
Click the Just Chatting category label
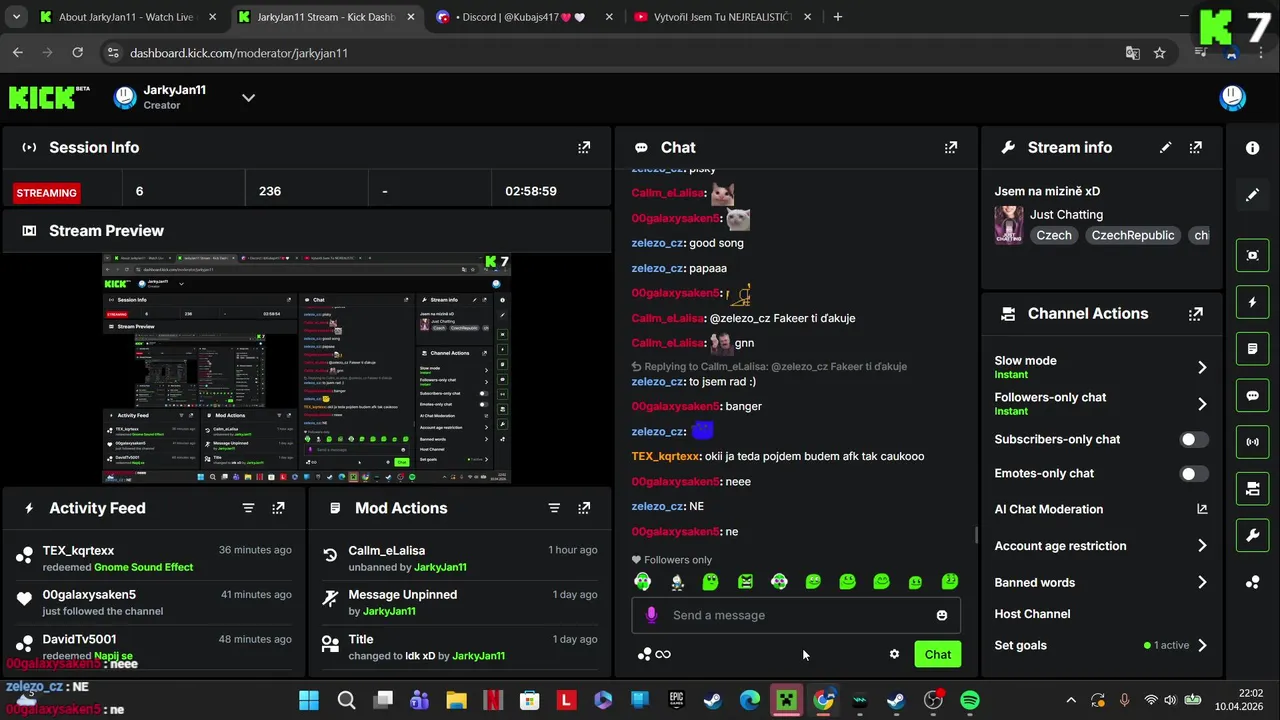[1066, 214]
